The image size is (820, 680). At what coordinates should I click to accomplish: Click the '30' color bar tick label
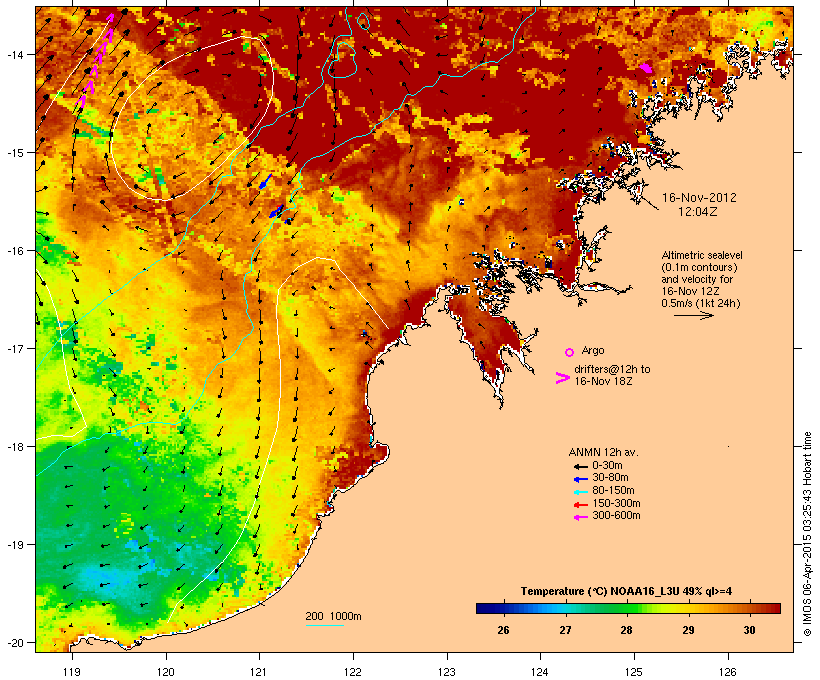749,630
